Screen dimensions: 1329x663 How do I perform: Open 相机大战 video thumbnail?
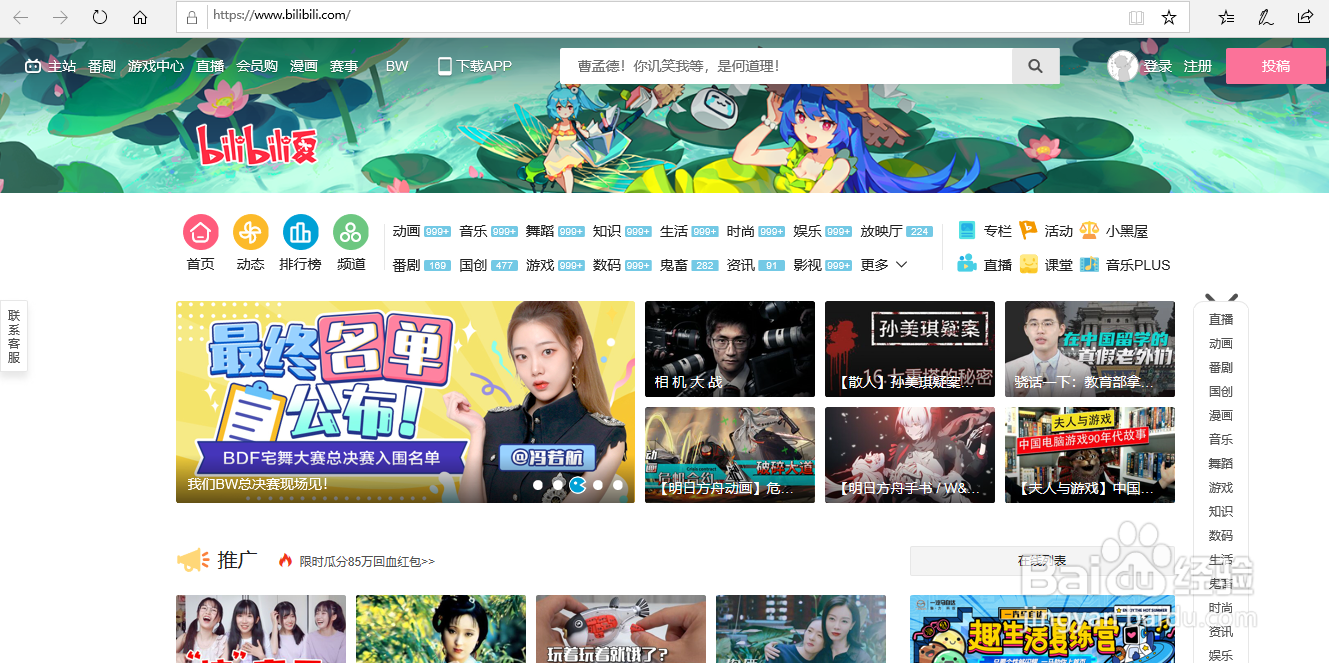click(730, 349)
